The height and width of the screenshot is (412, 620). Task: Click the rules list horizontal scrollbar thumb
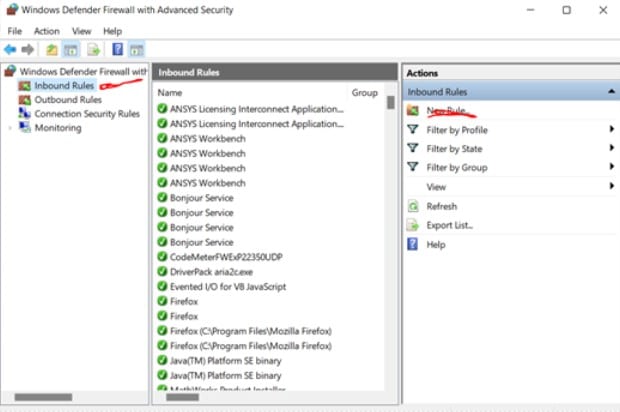(183, 397)
